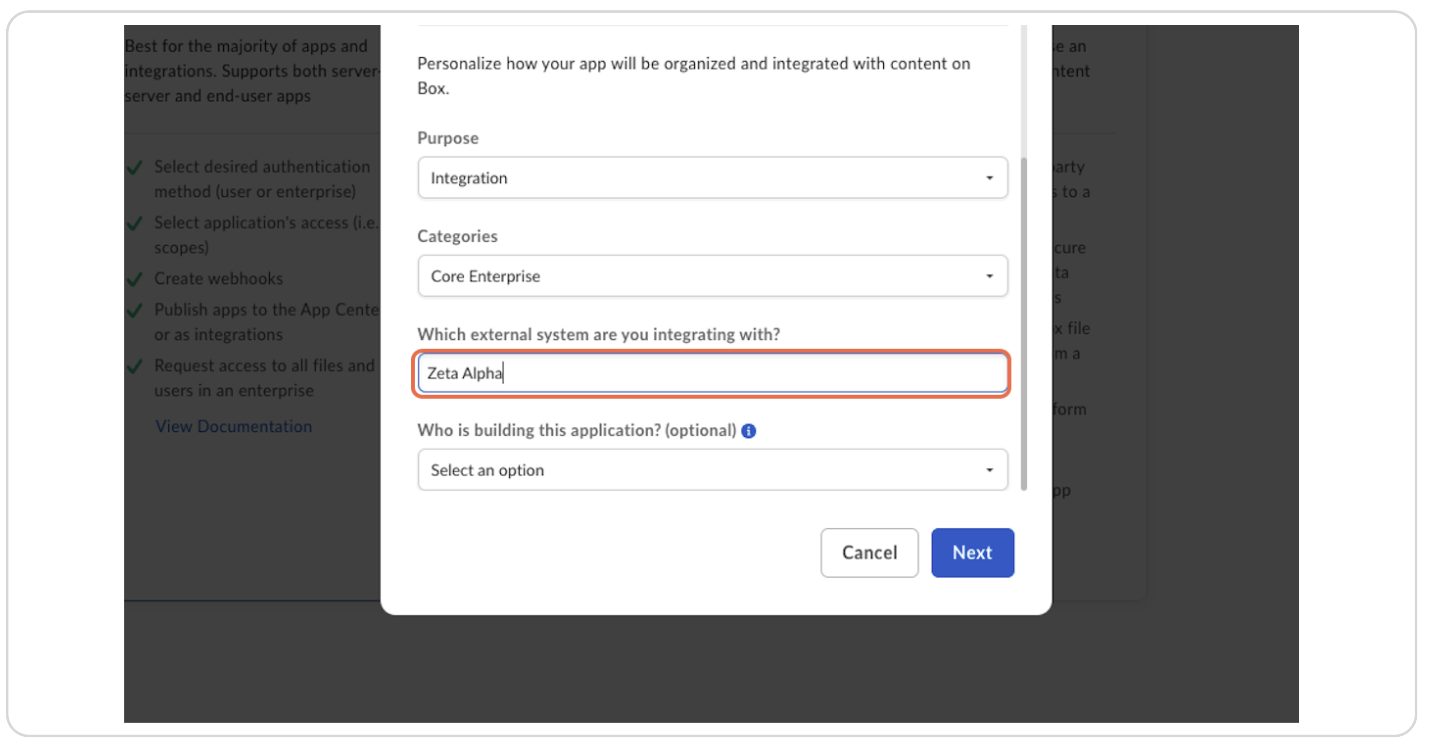
Task: Click the Purpose field label
Action: coord(448,138)
